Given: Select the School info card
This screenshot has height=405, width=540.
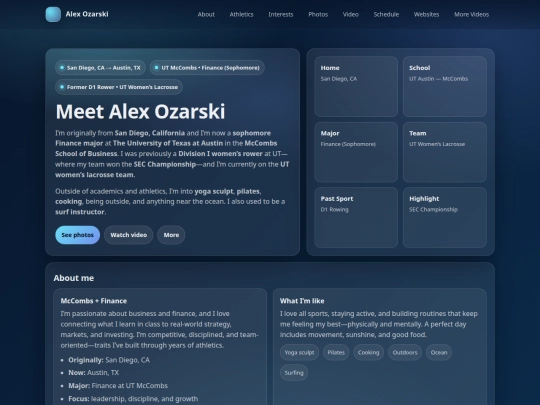Looking at the screenshot, I should pos(445,86).
